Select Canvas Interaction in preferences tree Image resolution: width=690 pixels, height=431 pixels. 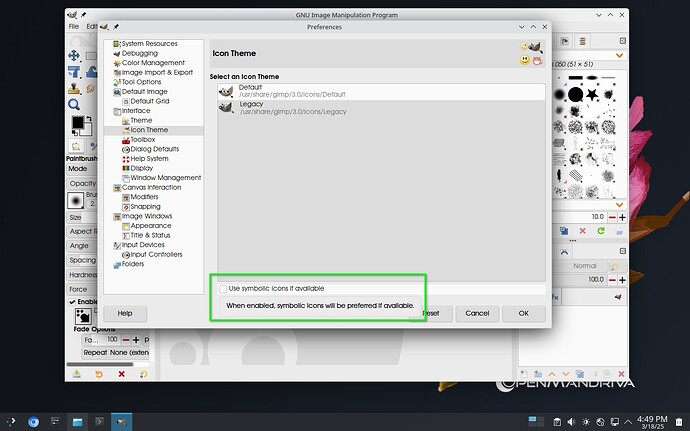[x=151, y=188]
